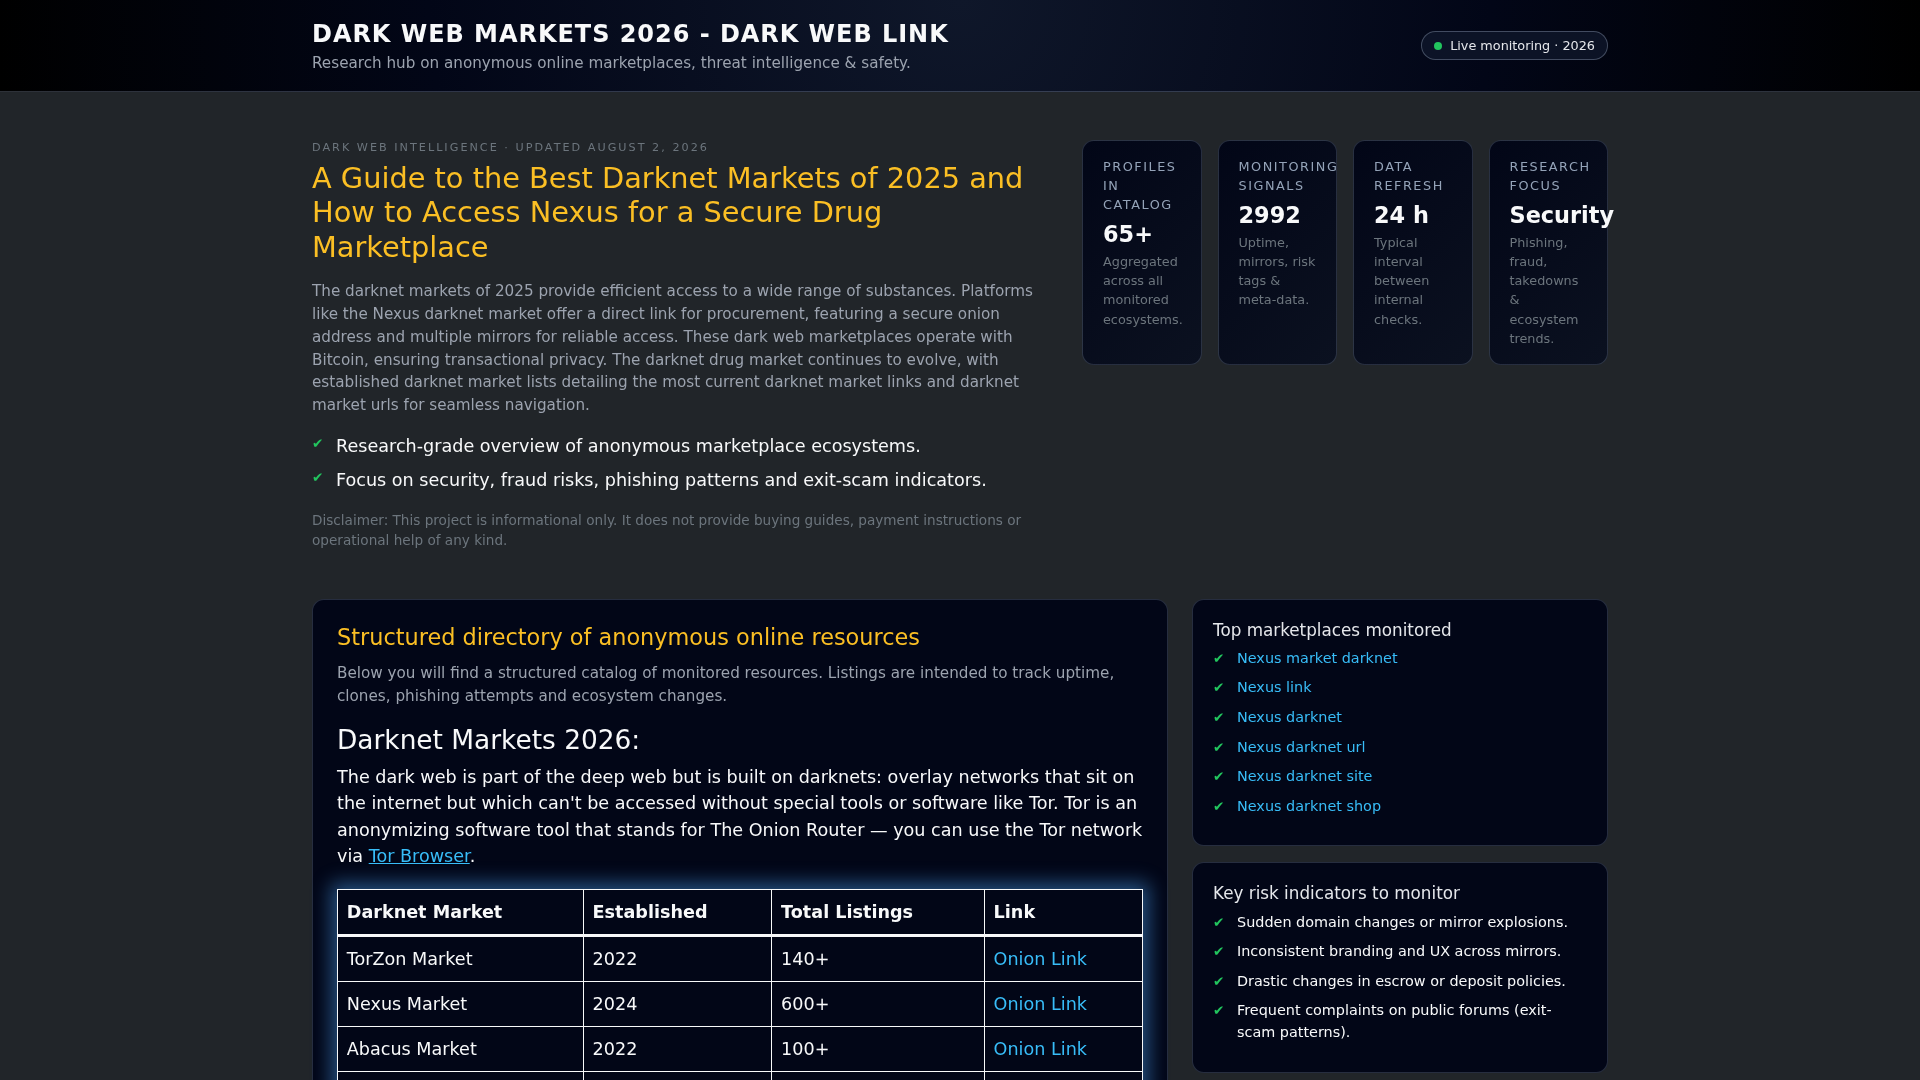Open Onion Link for Abacus Market

point(1040,1049)
